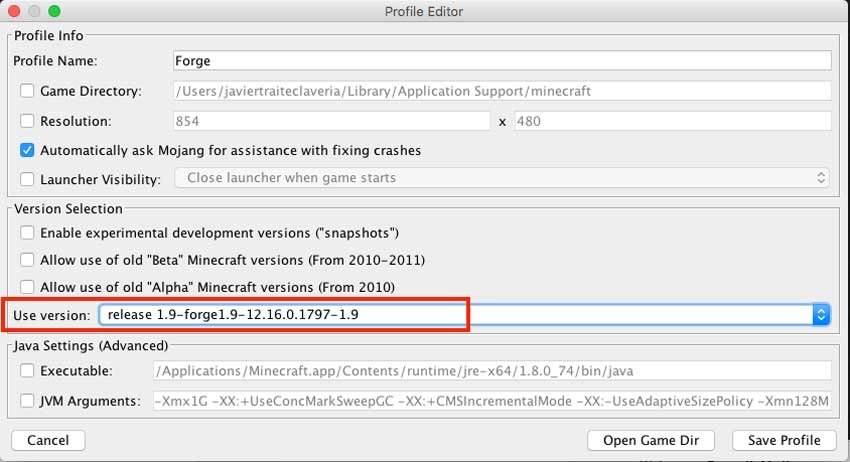Screen dimensions: 850x462
Task: Click the Game Directory path field
Action: point(500,91)
